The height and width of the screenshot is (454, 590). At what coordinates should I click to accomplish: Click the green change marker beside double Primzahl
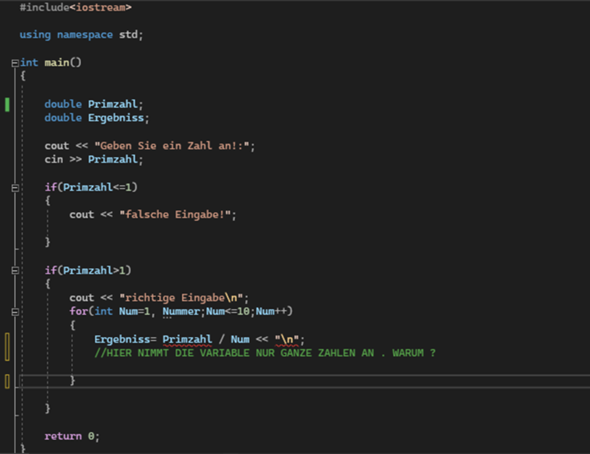pyautogui.click(x=7, y=105)
